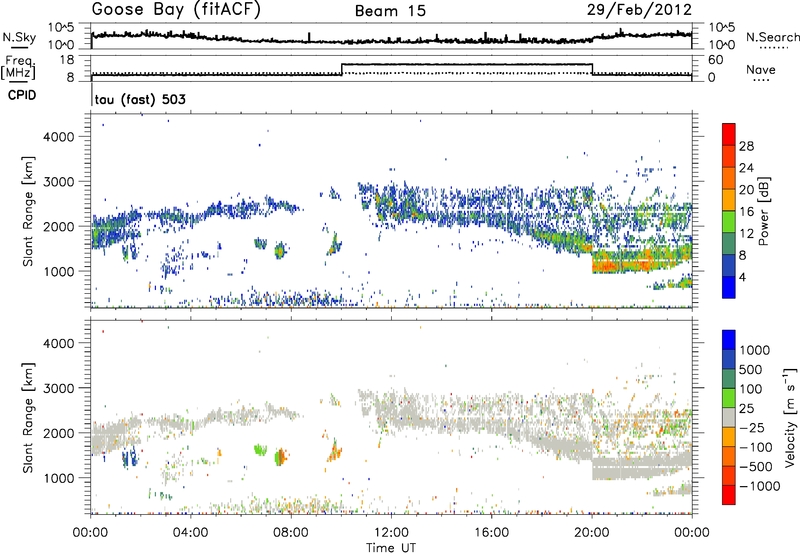
Task: Click the '12:00' time tick label
Action: click(391, 533)
